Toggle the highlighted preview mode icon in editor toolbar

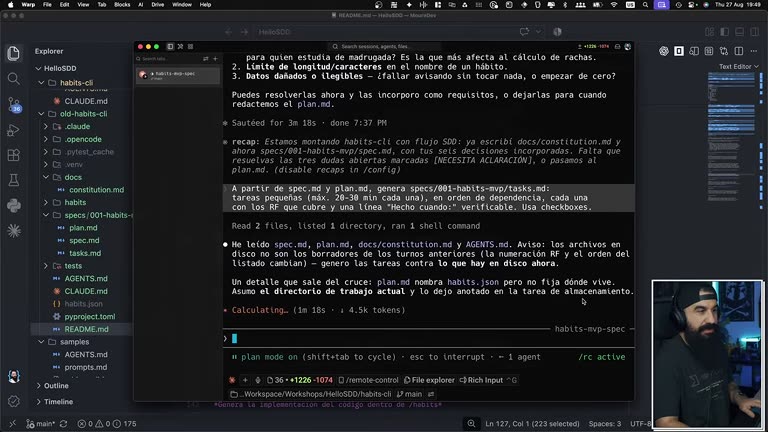coord(679,51)
